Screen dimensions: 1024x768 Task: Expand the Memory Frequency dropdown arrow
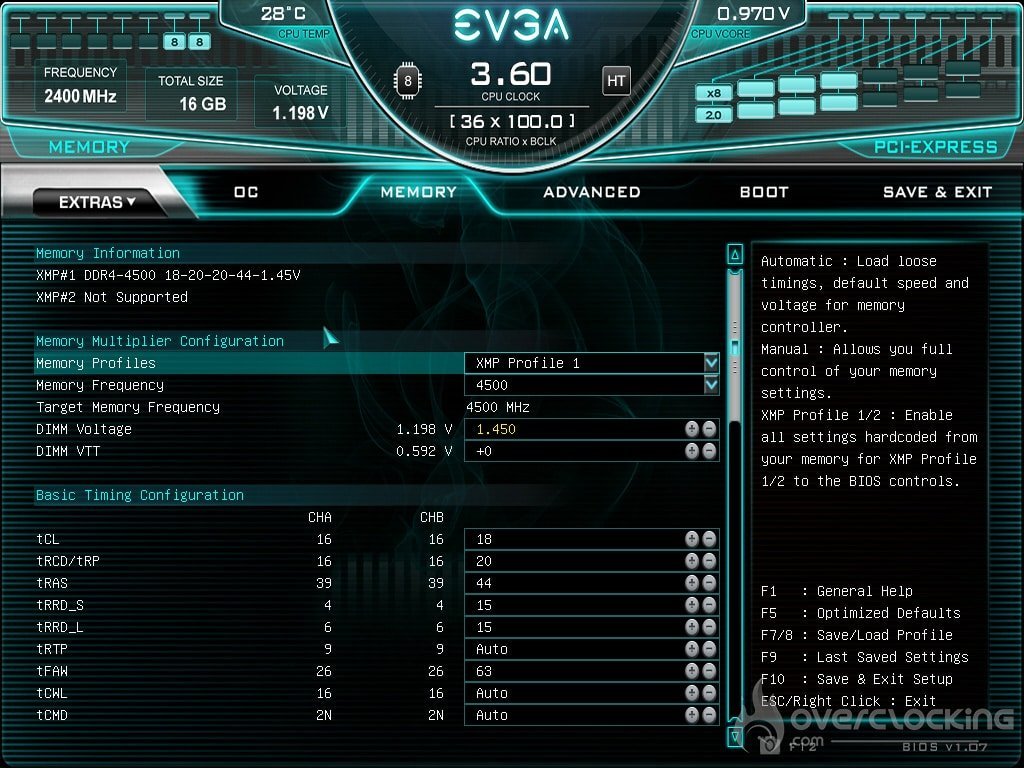(711, 385)
